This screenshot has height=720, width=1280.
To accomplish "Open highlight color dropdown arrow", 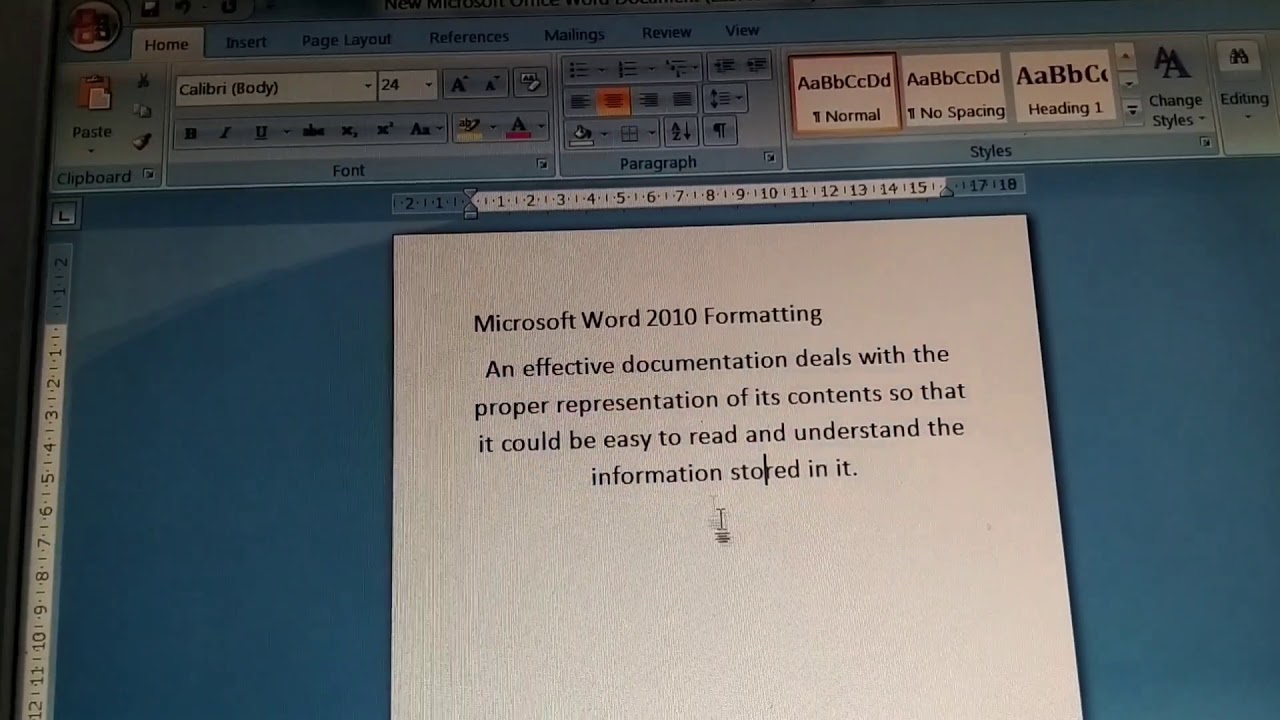I will (x=493, y=127).
